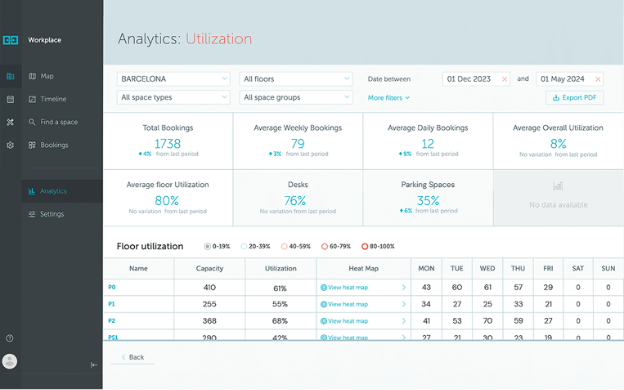The image size is (624, 390).
Task: Open the P2 floor link
Action: pos(112,321)
